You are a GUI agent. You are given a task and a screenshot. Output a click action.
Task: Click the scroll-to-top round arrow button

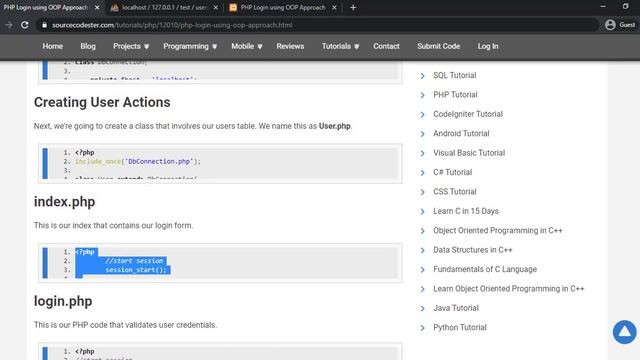point(624,332)
